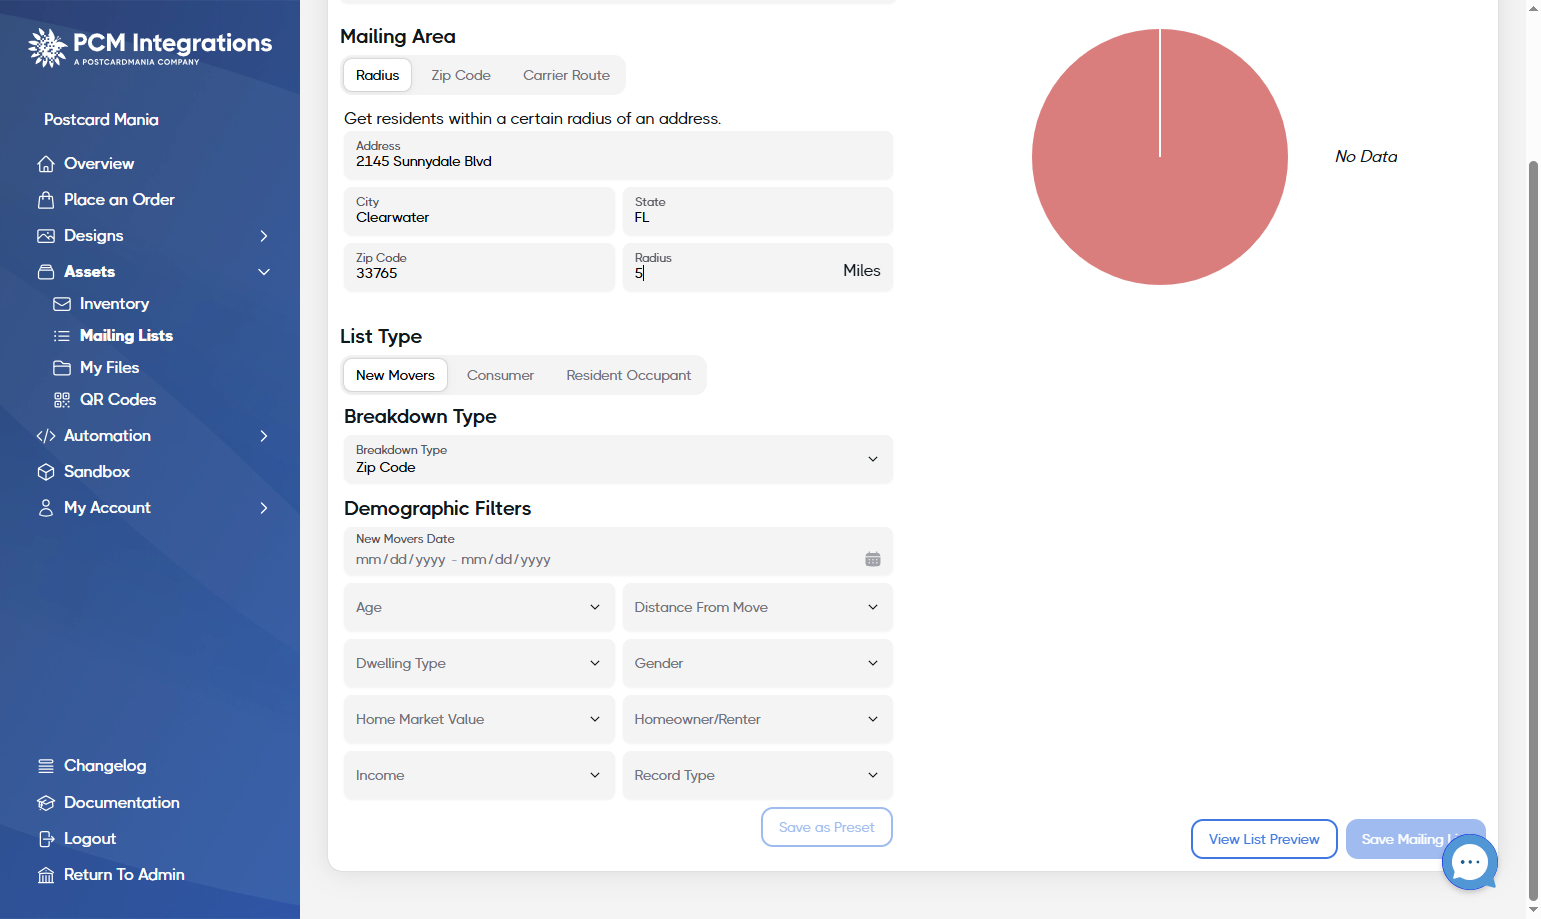Open the Record Type dropdown
The image size is (1541, 919).
click(x=757, y=775)
